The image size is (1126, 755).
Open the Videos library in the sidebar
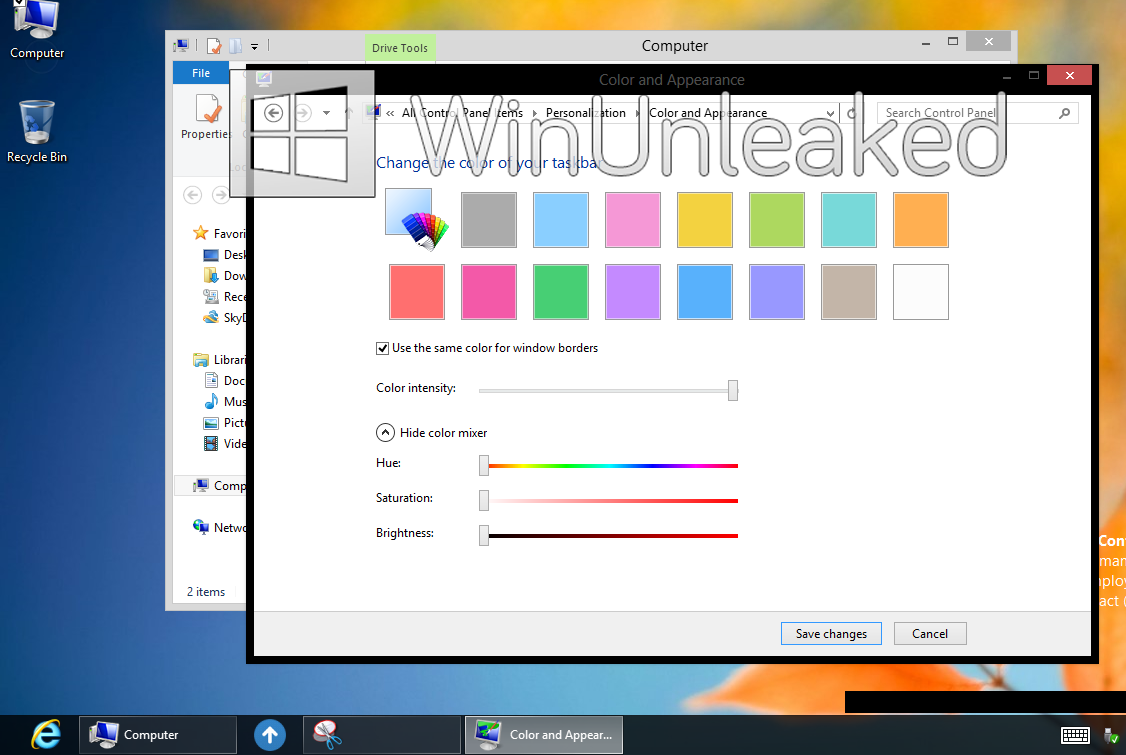230,443
